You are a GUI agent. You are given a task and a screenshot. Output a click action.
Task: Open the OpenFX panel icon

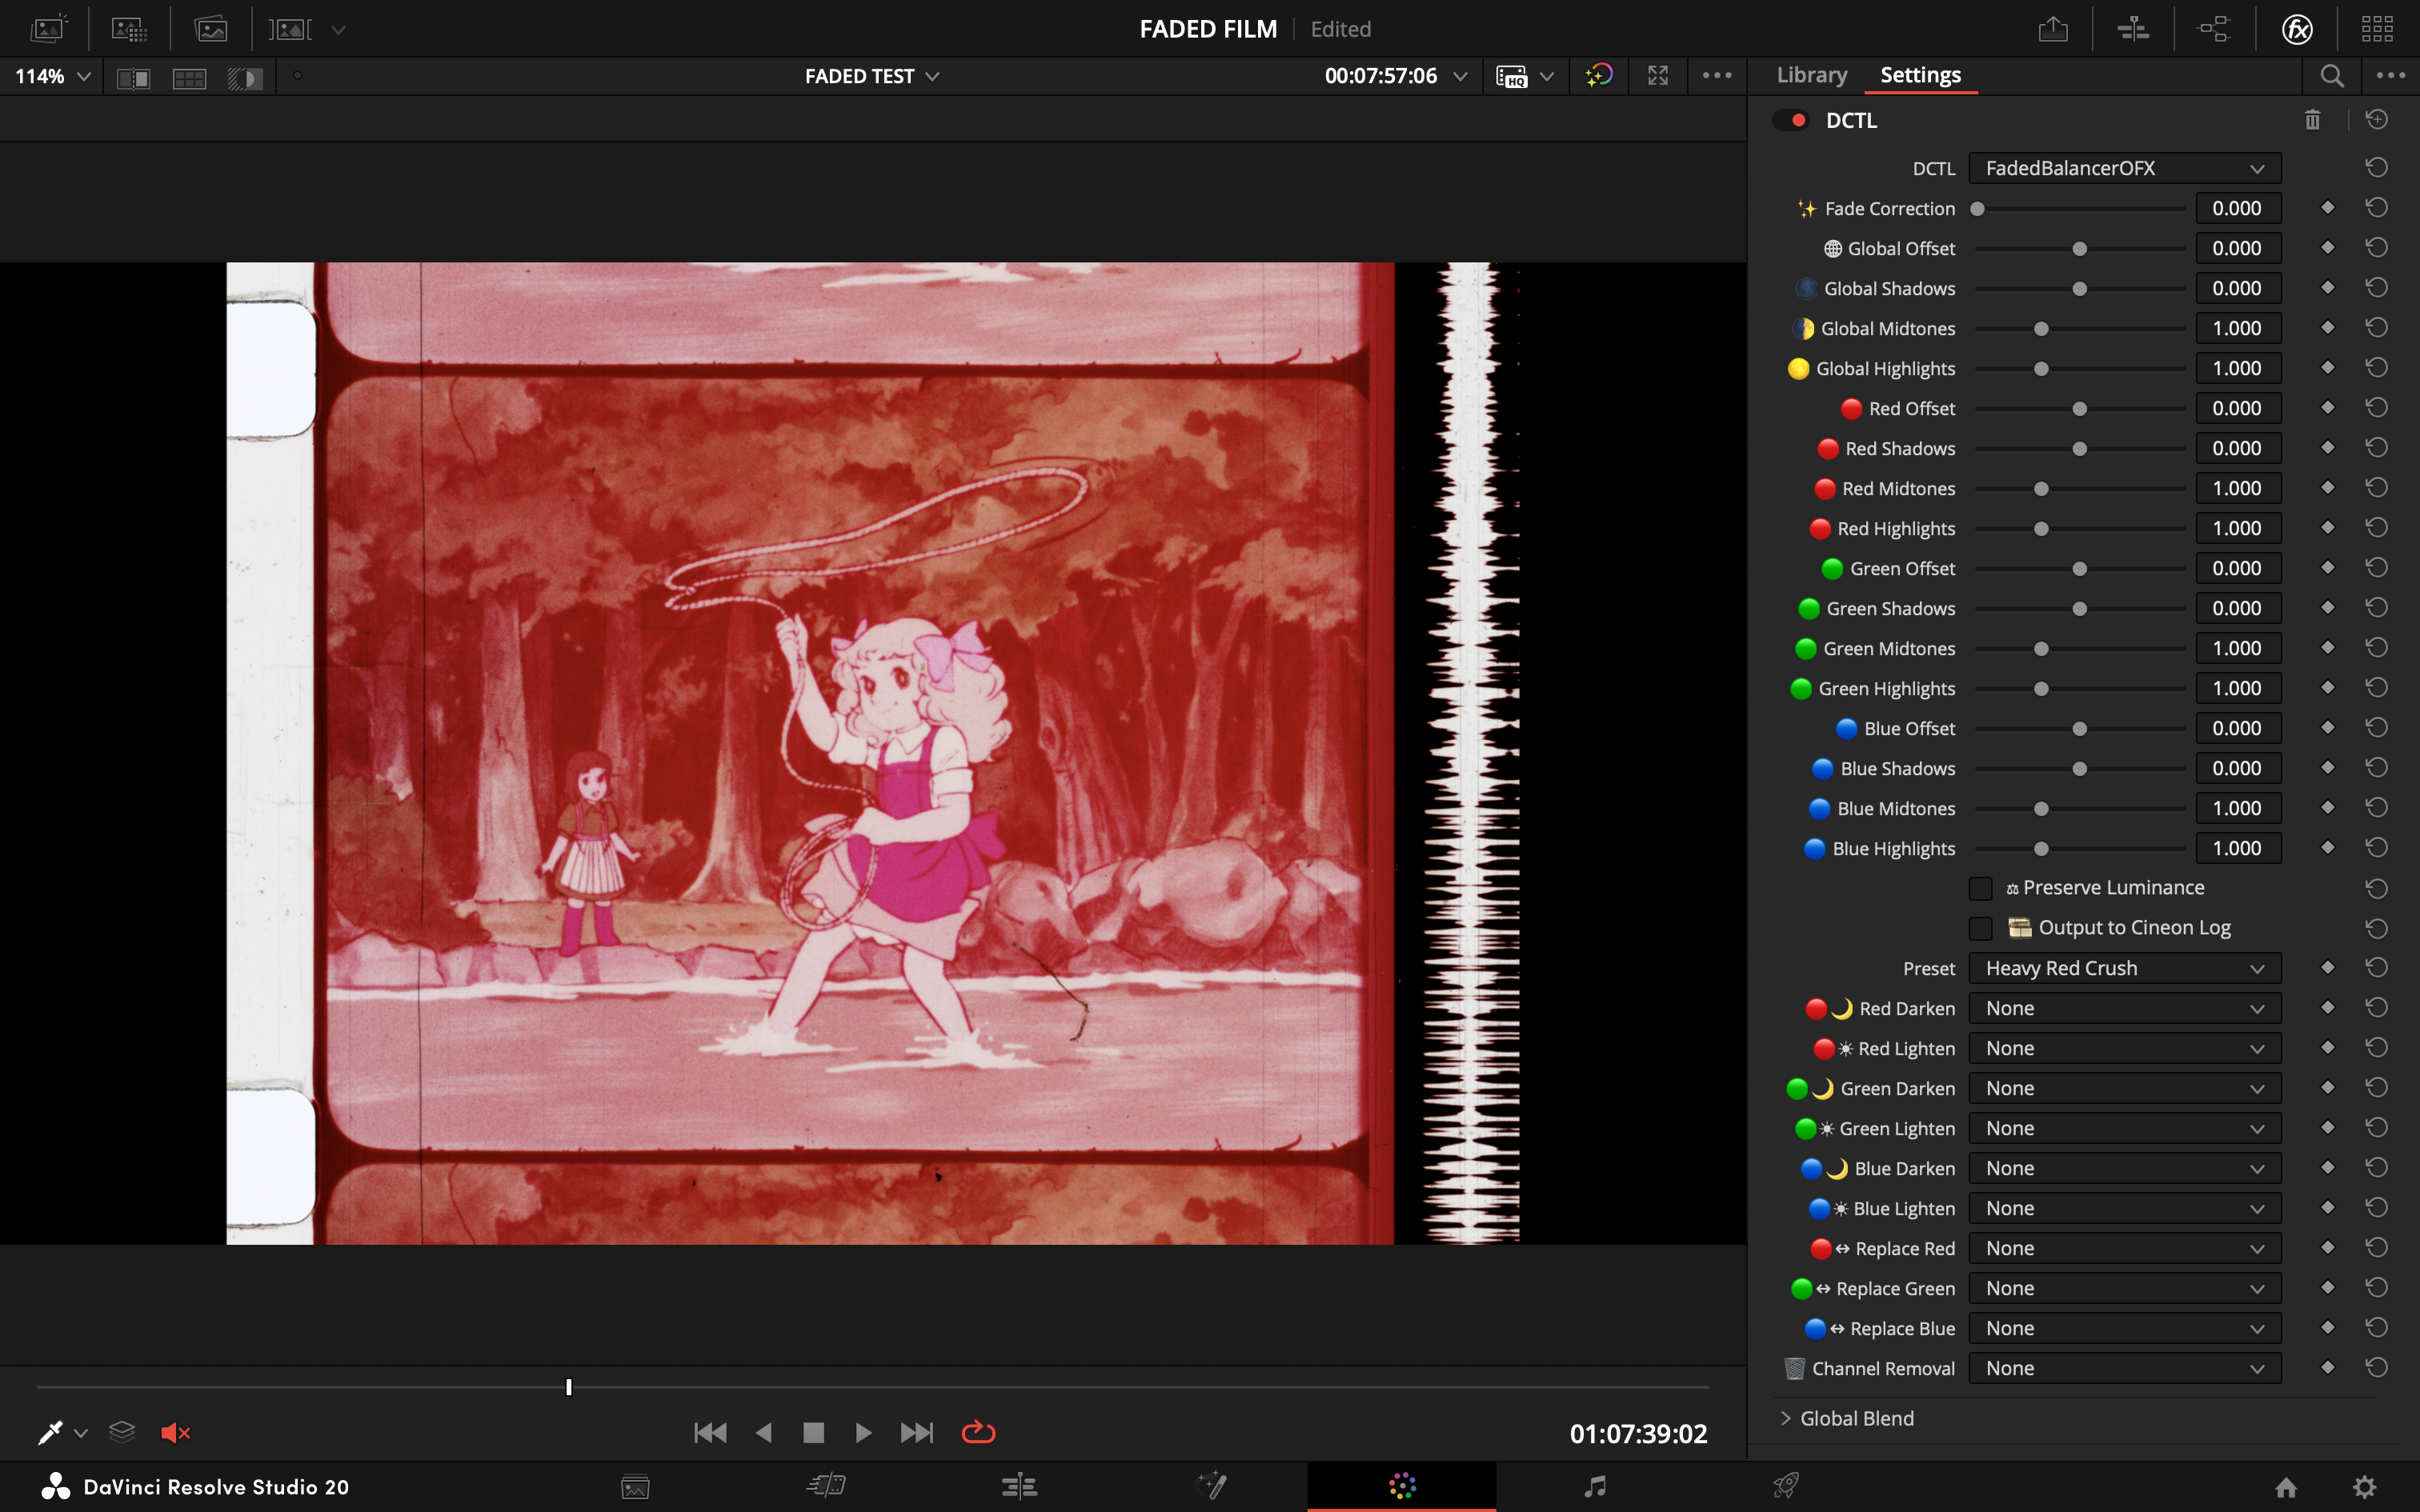pyautogui.click(x=2297, y=29)
